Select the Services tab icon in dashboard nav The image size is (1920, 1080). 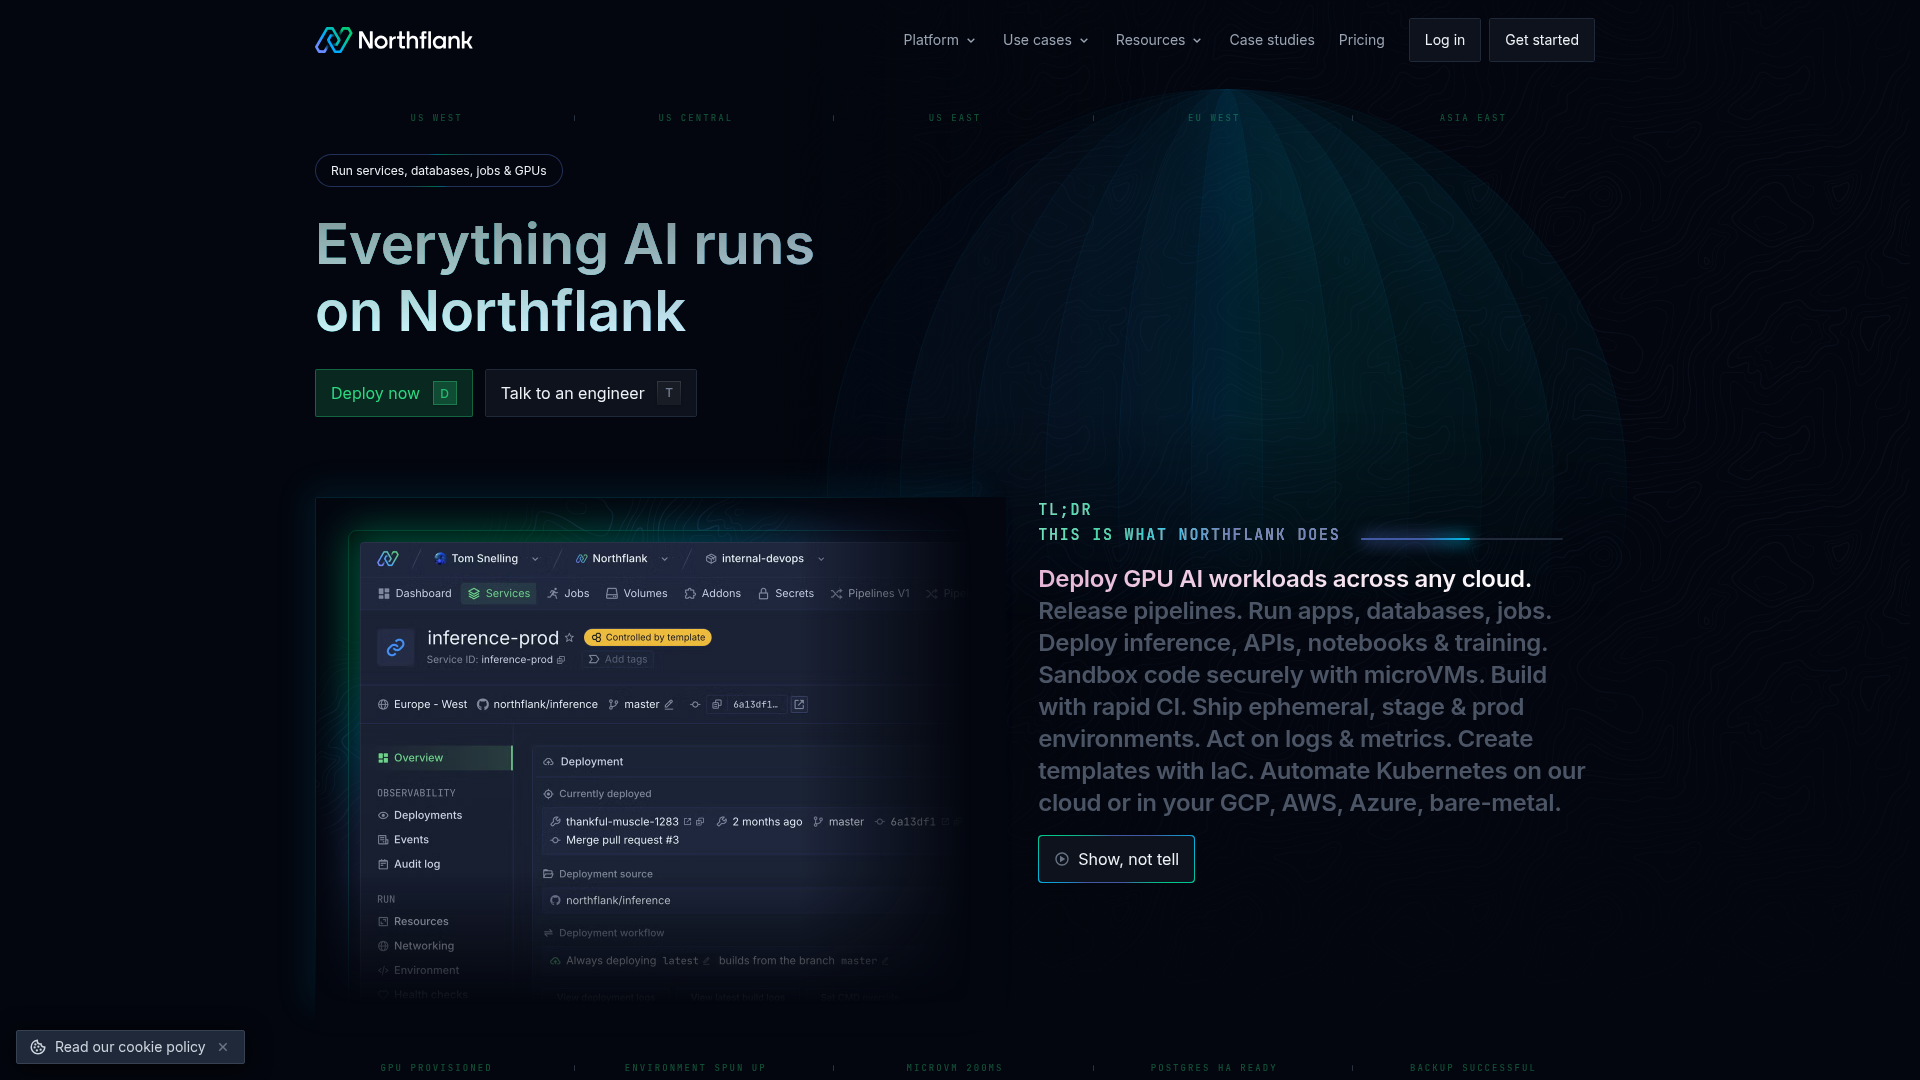tap(474, 593)
